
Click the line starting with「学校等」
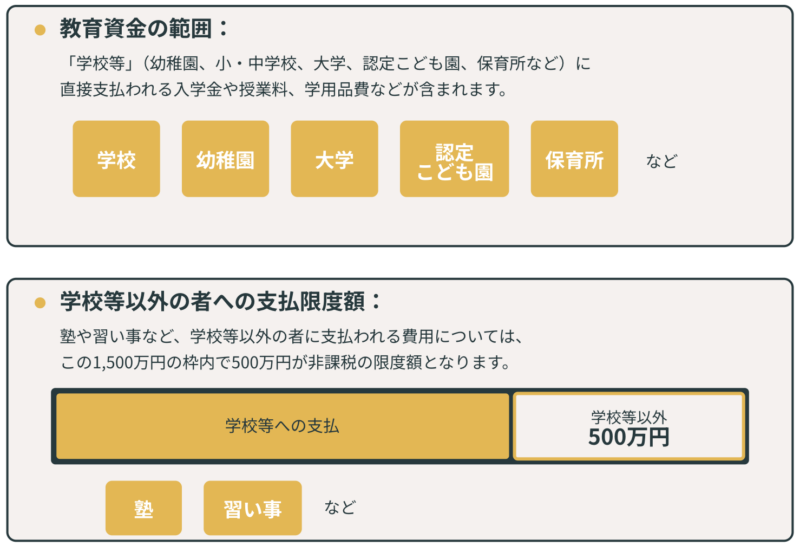(325, 64)
